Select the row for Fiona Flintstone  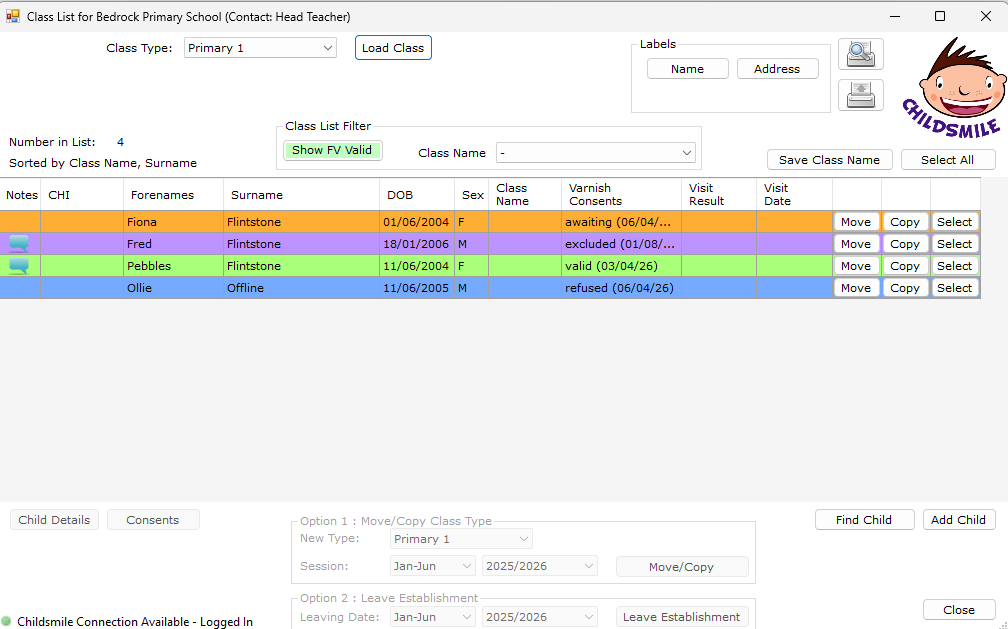(954, 222)
